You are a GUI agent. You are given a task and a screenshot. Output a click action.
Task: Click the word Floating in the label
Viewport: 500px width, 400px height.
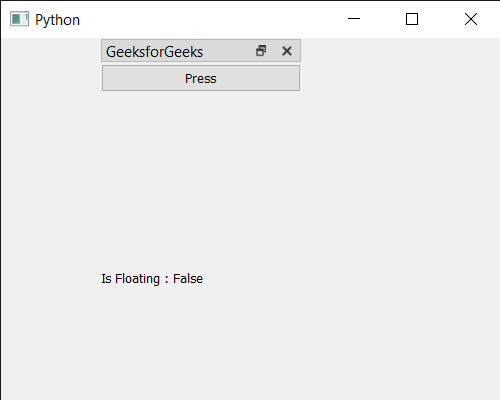(137, 279)
